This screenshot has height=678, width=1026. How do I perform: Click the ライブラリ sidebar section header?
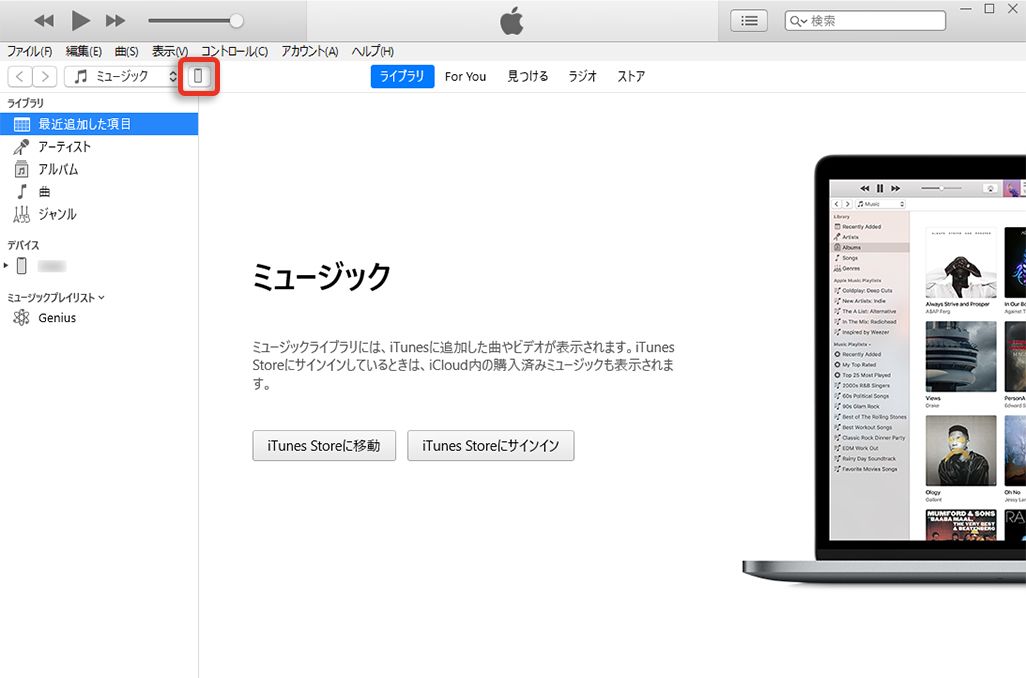pos(26,103)
